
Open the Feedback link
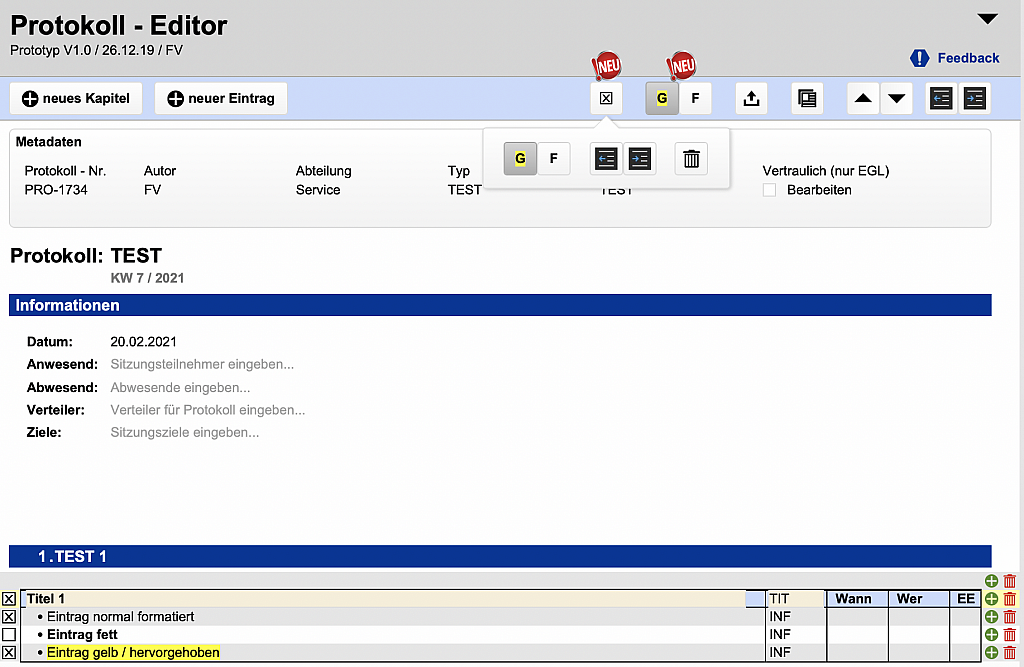(955, 58)
